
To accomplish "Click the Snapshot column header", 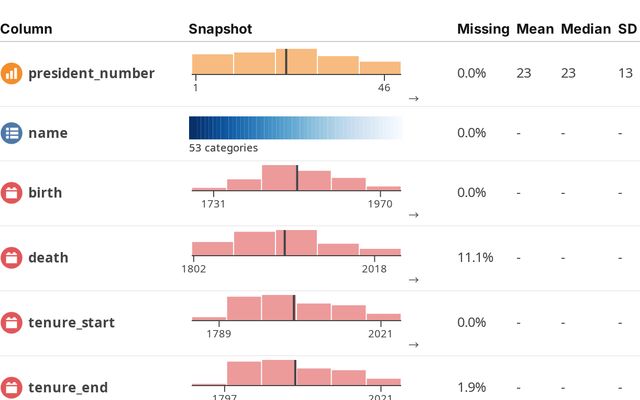I will point(220,29).
